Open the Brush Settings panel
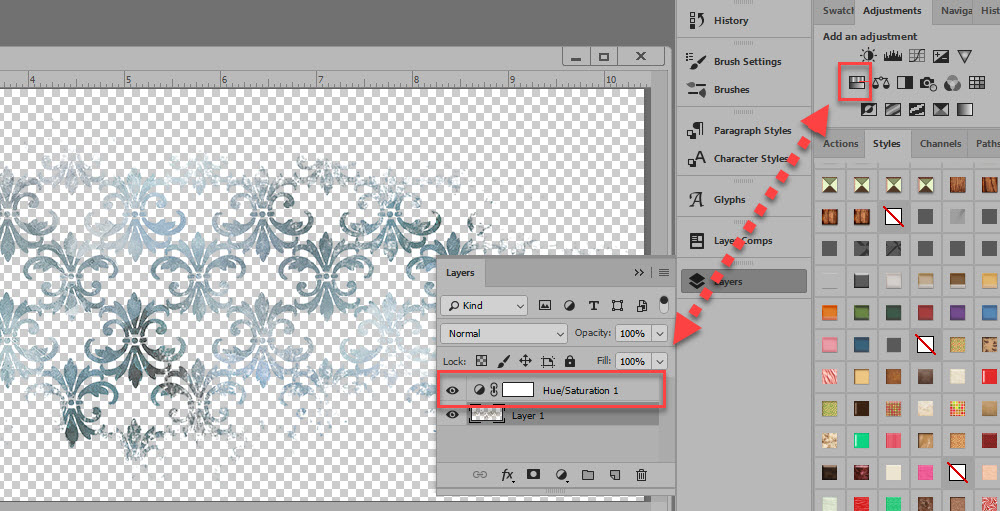The image size is (1000, 511). tap(733, 61)
